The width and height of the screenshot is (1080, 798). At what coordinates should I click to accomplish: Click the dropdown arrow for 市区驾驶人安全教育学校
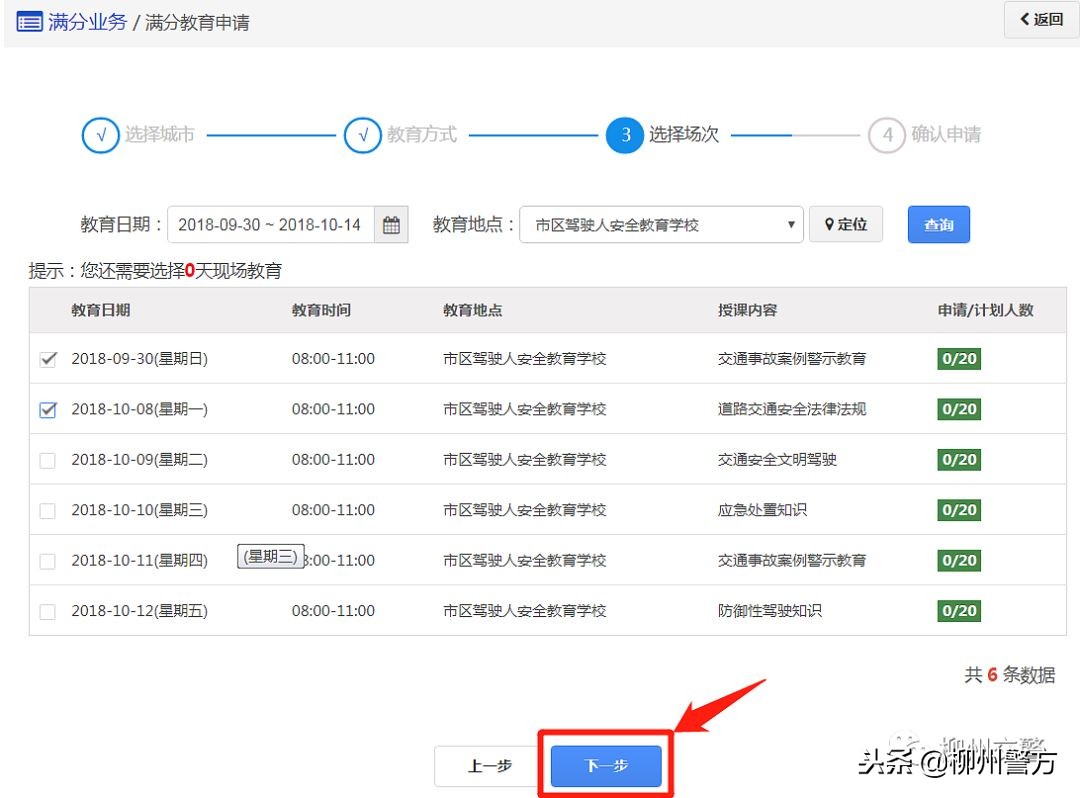[x=790, y=224]
